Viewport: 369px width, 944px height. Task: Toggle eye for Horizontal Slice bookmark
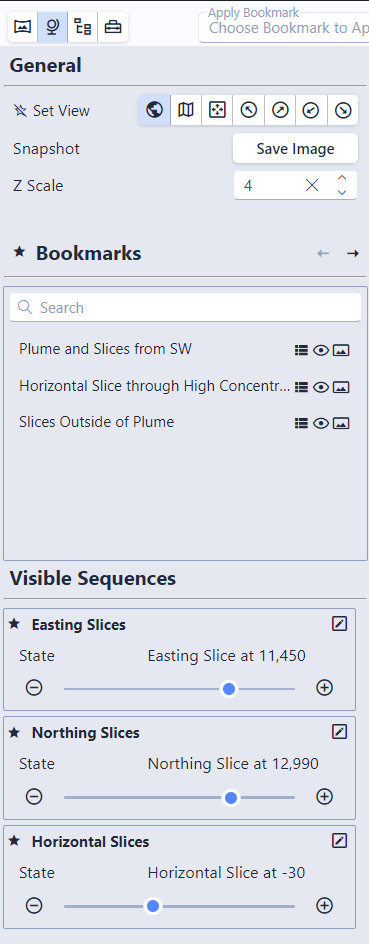tap(321, 387)
